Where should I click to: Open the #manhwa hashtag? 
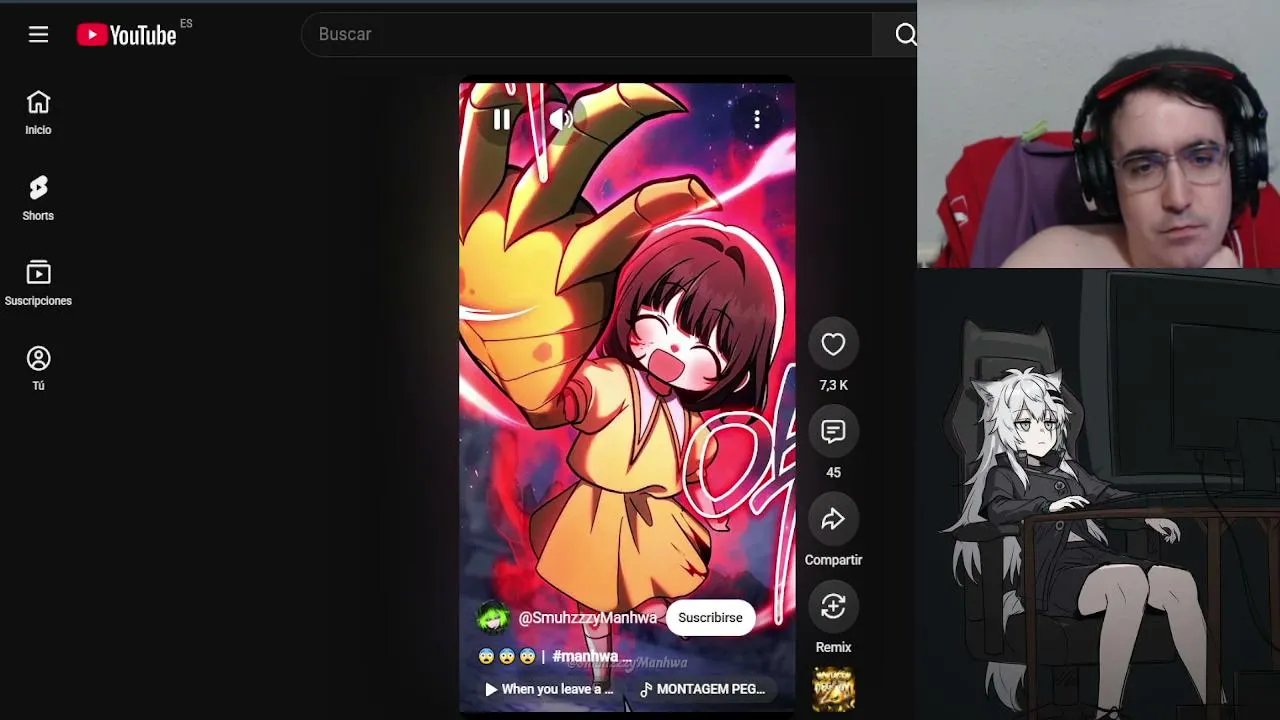click(586, 657)
